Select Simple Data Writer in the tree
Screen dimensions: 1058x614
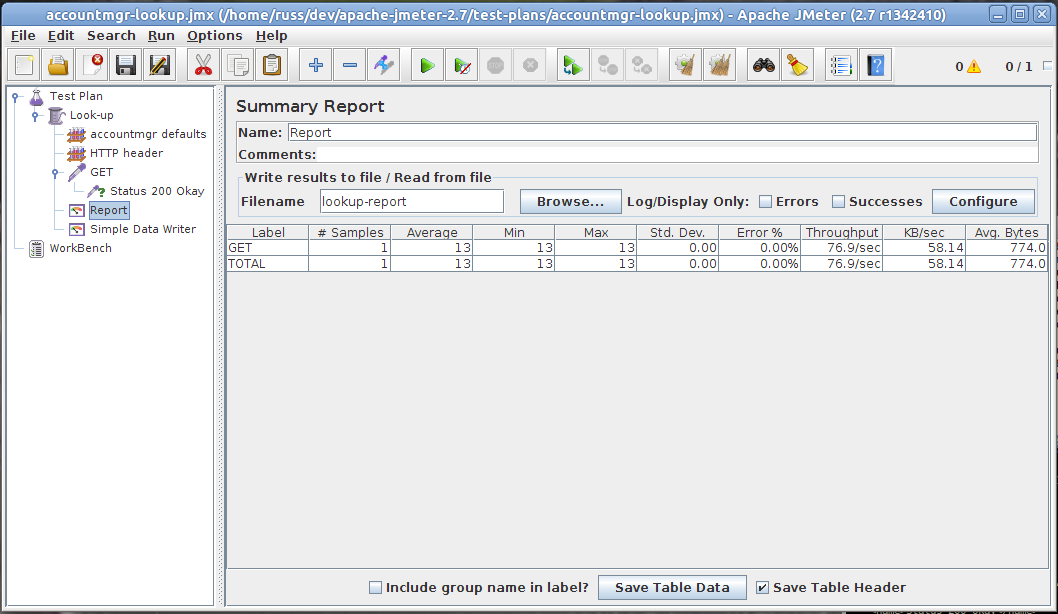click(x=143, y=229)
